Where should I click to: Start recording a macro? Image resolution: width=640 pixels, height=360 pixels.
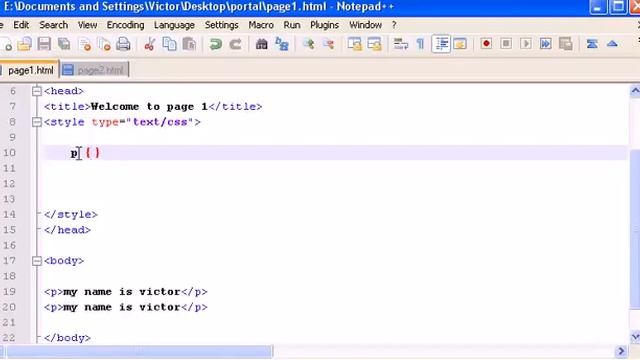point(486,44)
